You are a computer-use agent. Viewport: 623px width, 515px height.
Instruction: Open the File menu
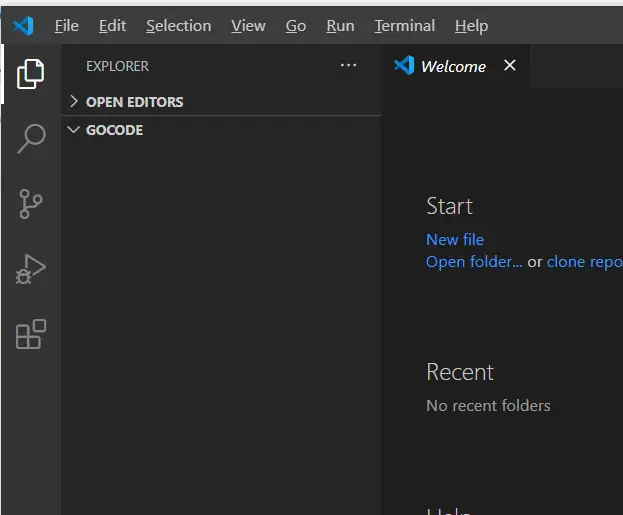(x=67, y=26)
